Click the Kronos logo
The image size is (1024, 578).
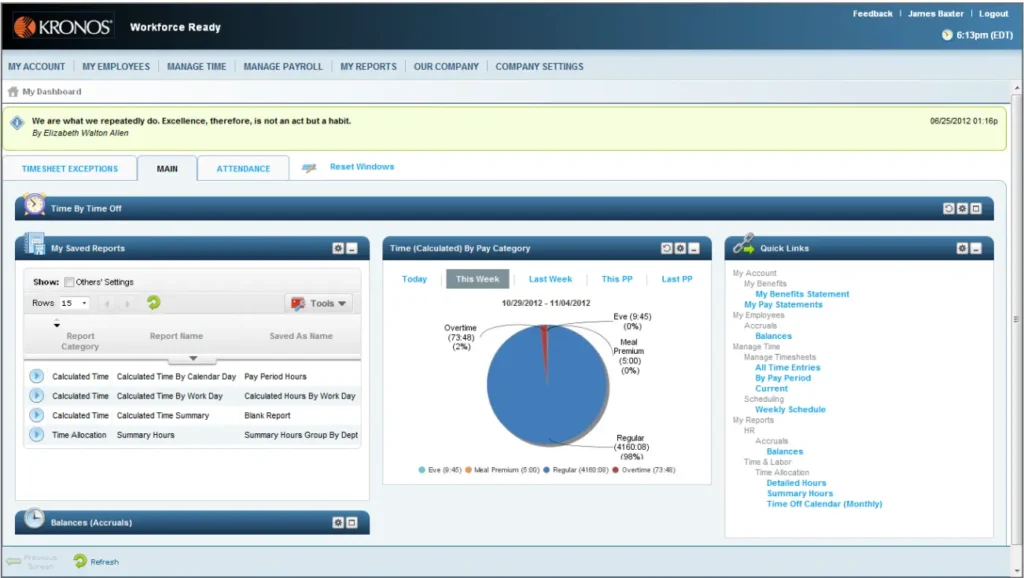(60, 27)
